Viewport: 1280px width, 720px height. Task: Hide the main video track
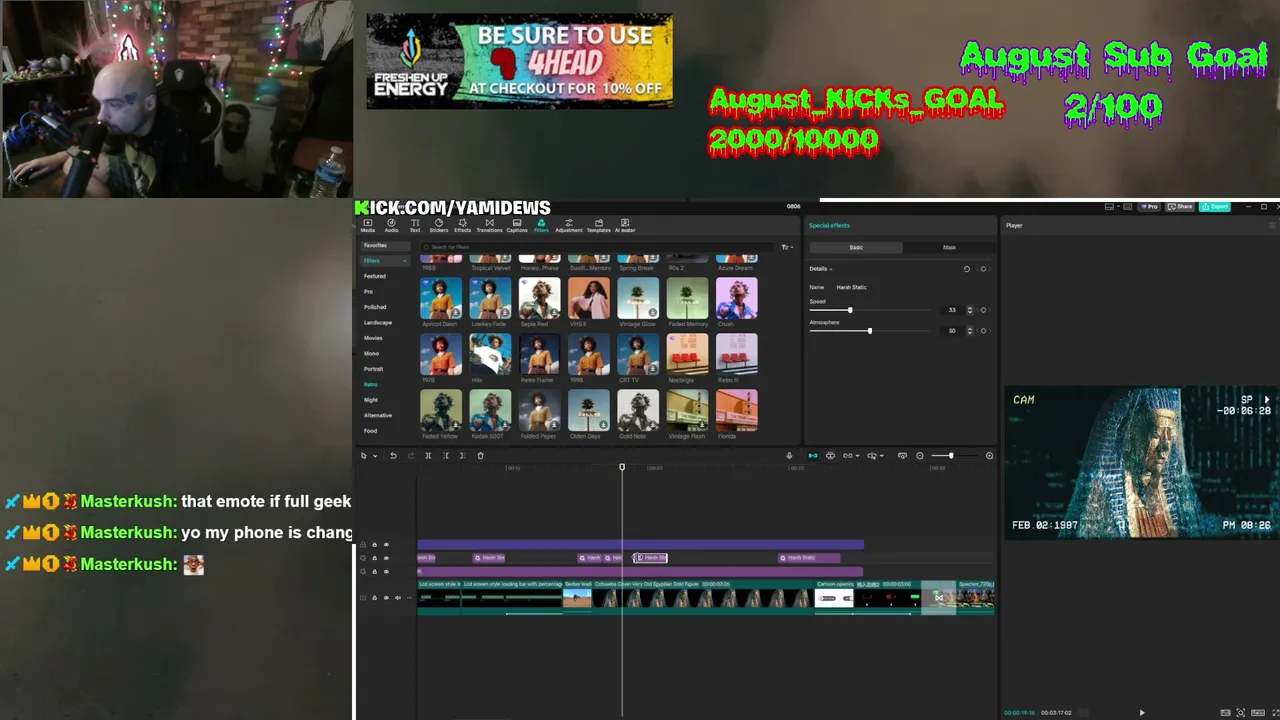[x=386, y=598]
